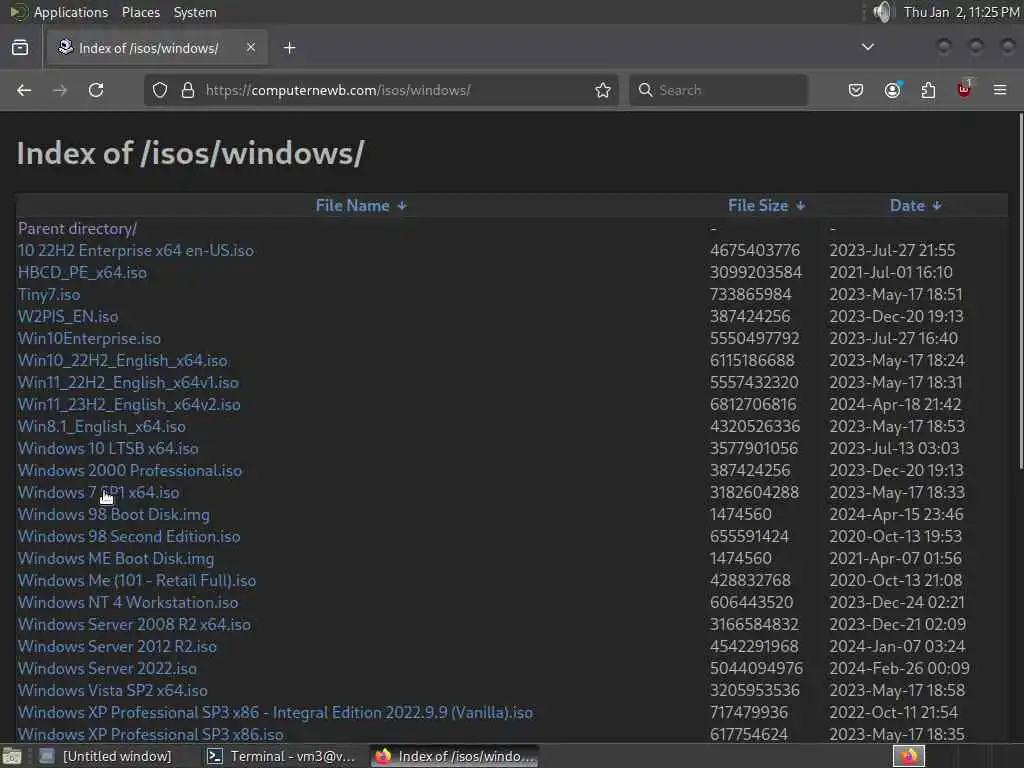Open the Firefox hamburger menu
The image size is (1024, 768).
click(1000, 90)
